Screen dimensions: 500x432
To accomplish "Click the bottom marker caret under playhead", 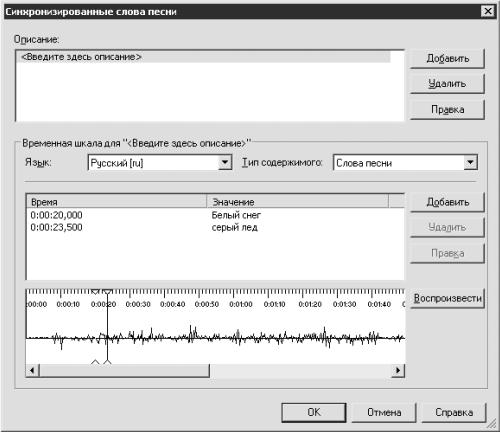I will pos(107,362).
